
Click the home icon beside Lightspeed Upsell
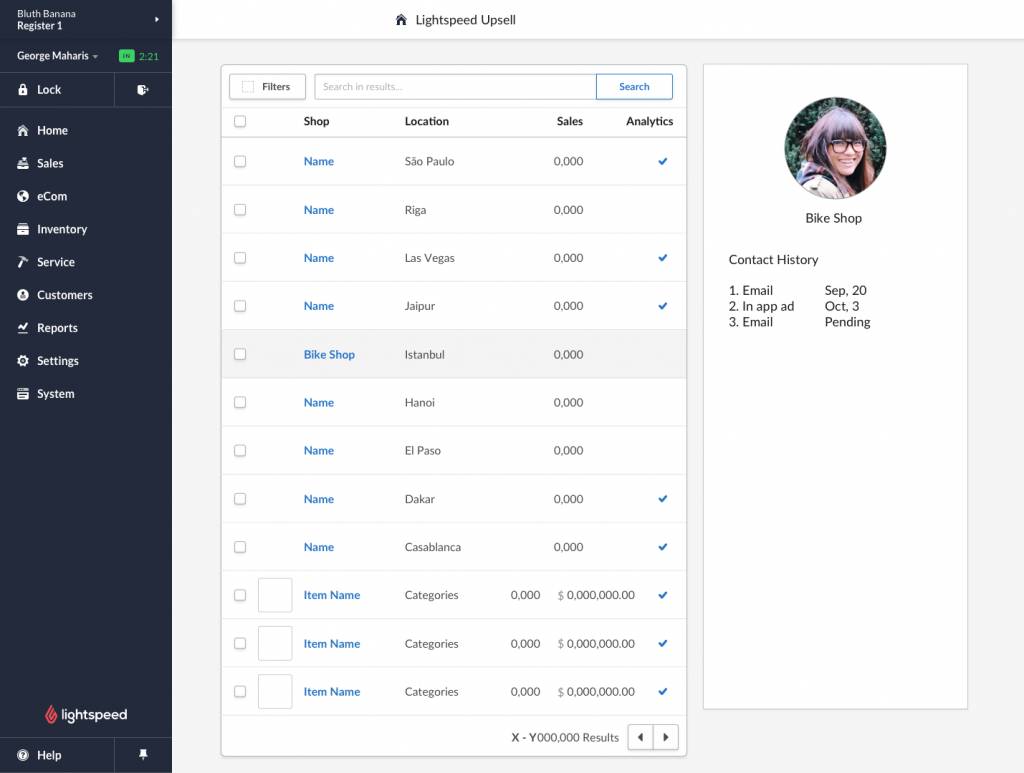[401, 20]
